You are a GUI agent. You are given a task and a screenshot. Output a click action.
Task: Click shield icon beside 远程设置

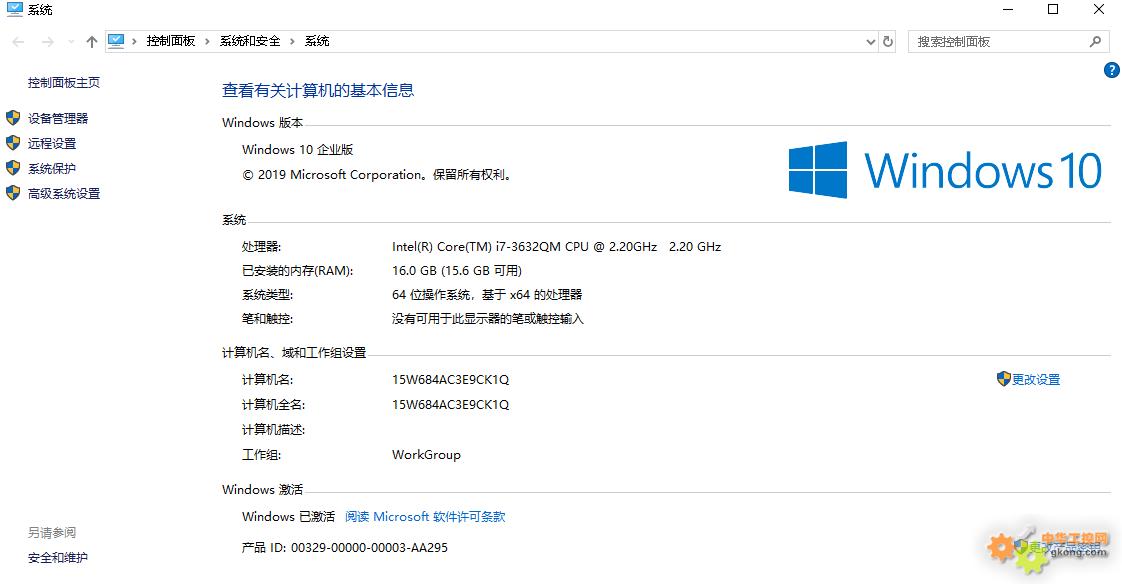point(13,142)
